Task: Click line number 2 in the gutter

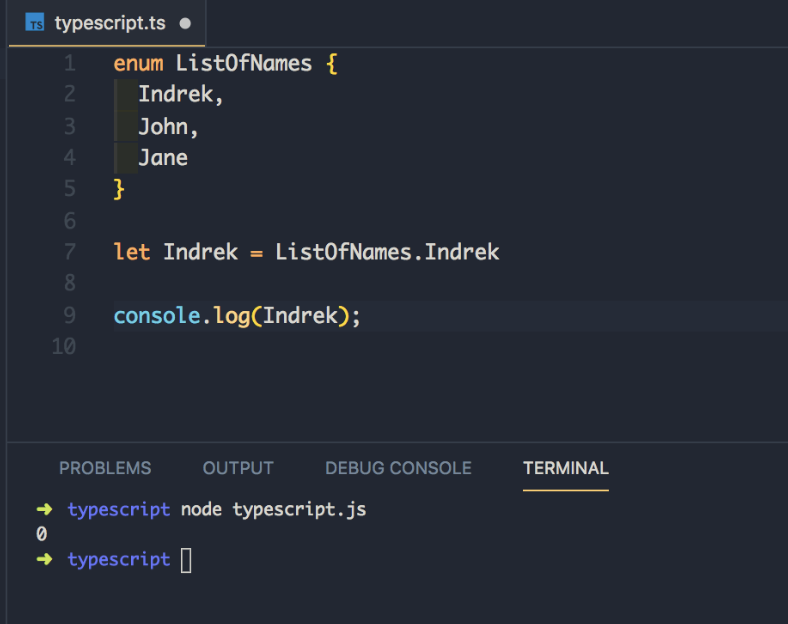Action: 70,94
